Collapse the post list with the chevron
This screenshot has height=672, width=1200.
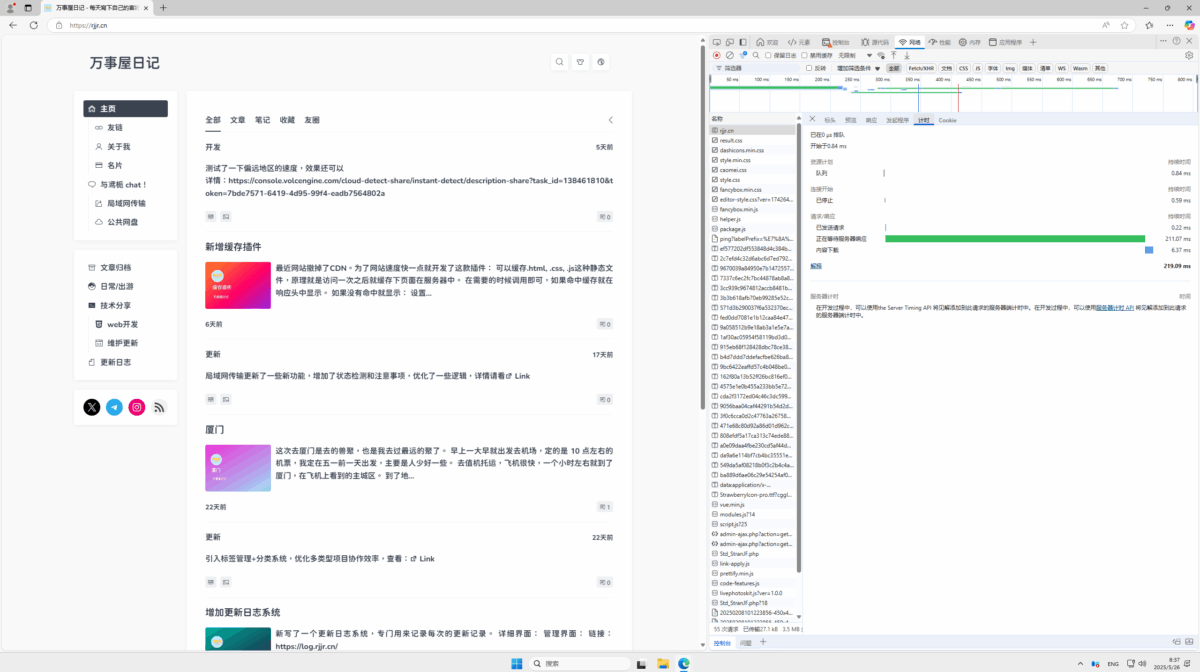pos(611,120)
